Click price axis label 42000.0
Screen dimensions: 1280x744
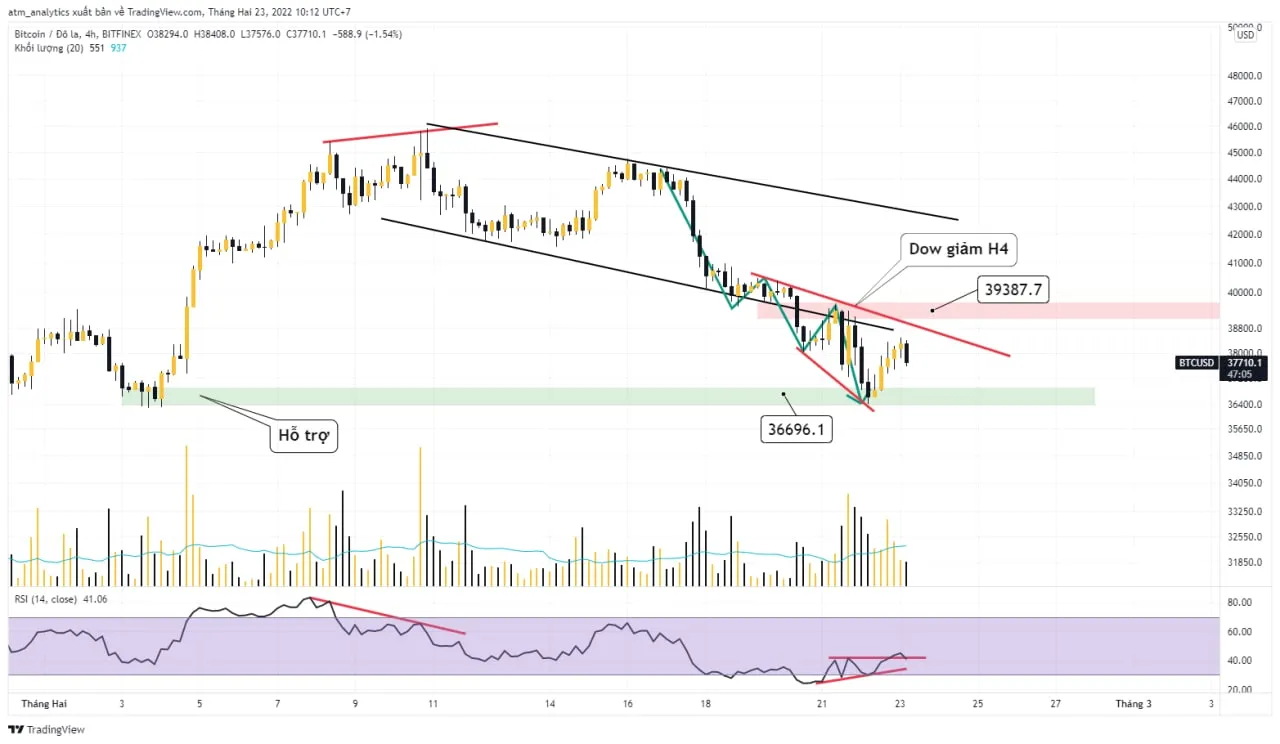(1244, 235)
